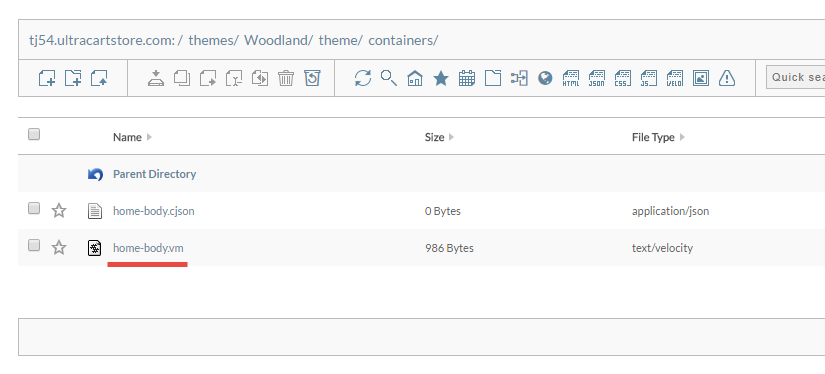This screenshot has width=825, height=374.
Task: Click the HTML file icon
Action: [571, 78]
